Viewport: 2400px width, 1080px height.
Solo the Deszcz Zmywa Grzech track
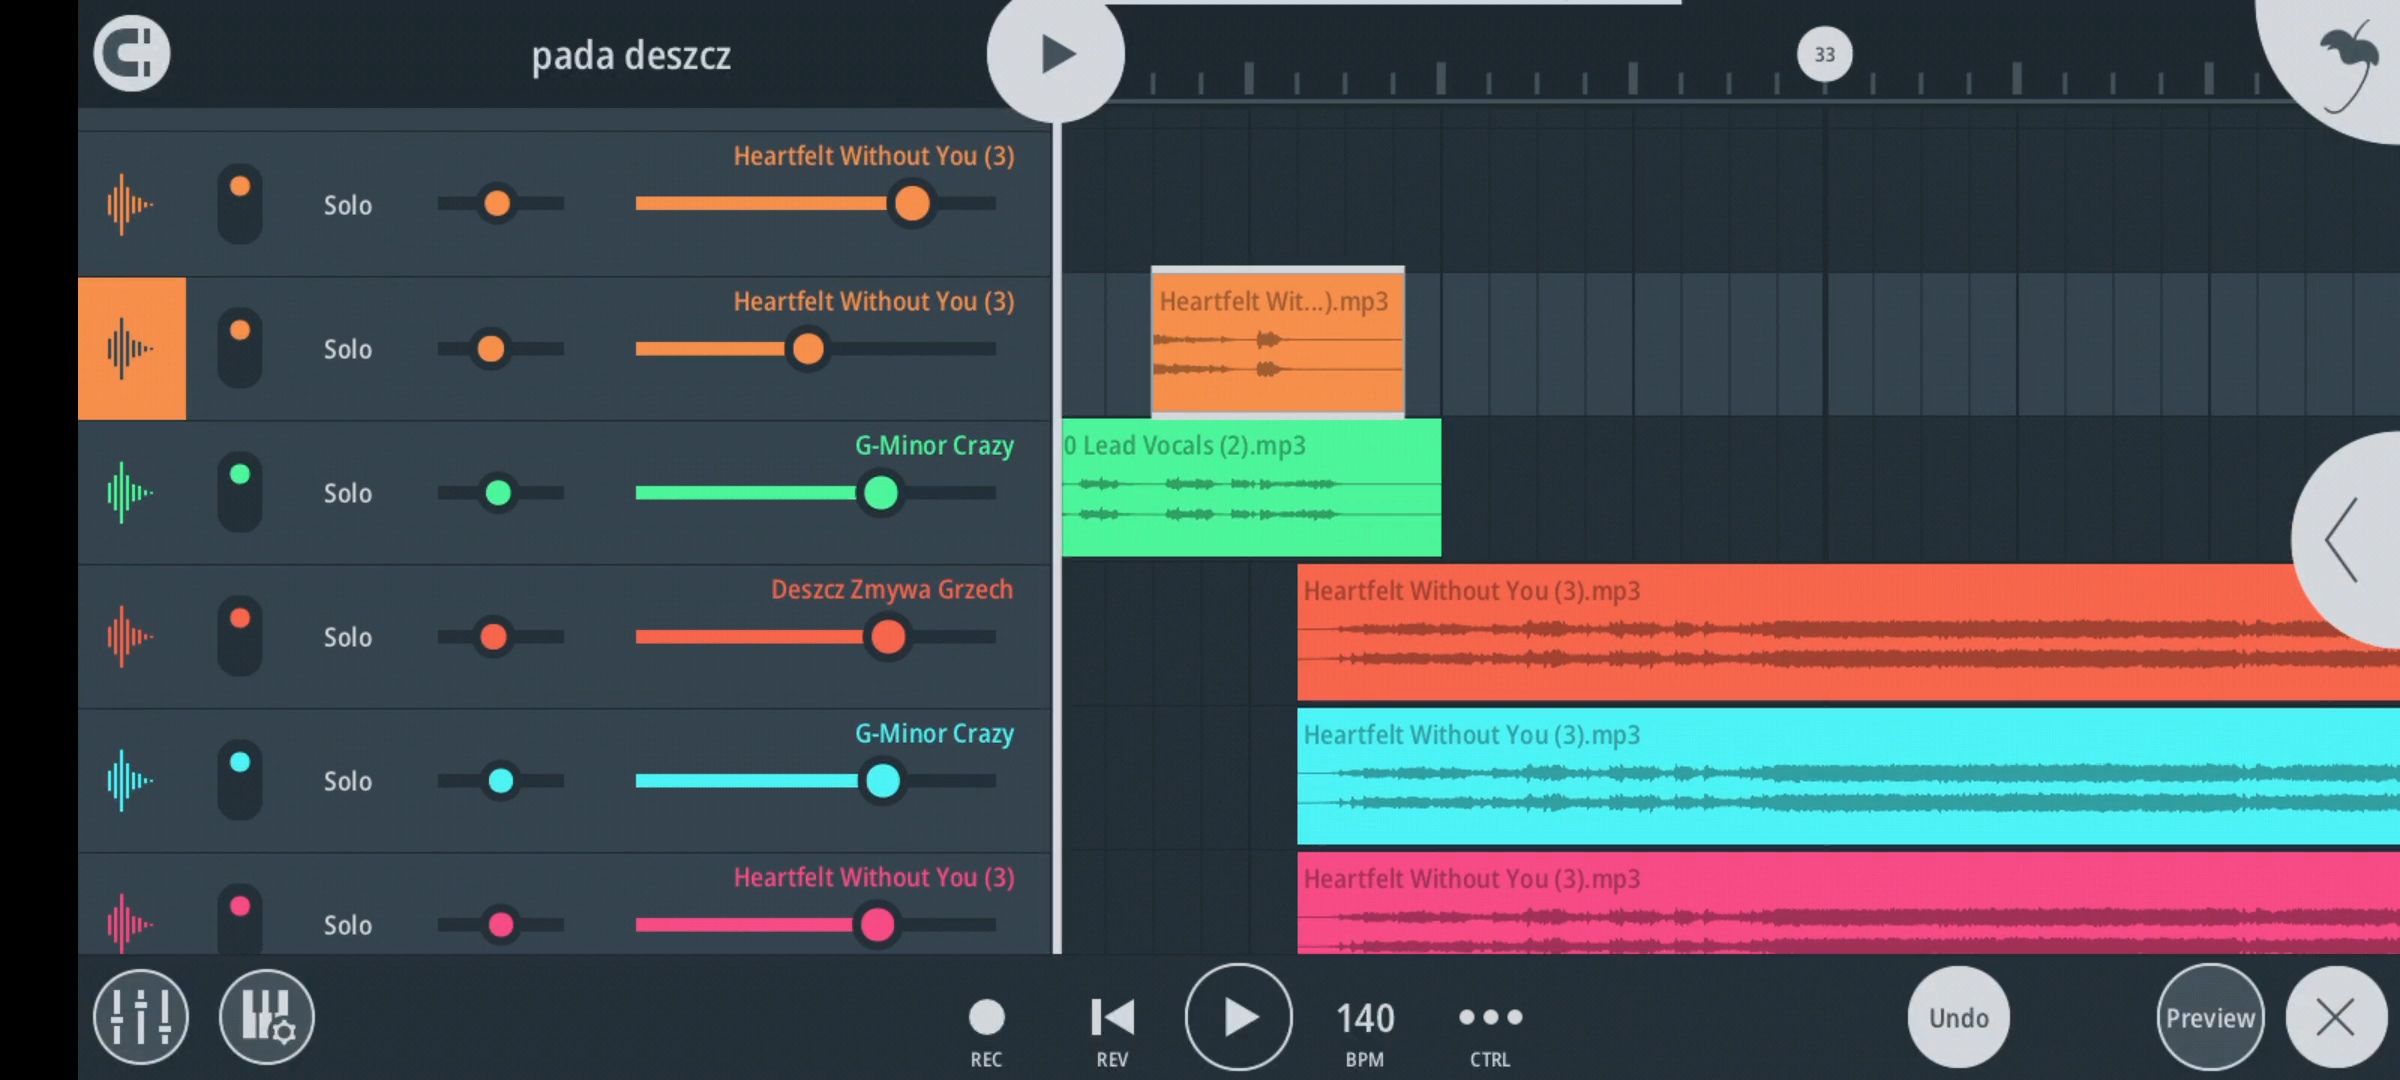[347, 637]
